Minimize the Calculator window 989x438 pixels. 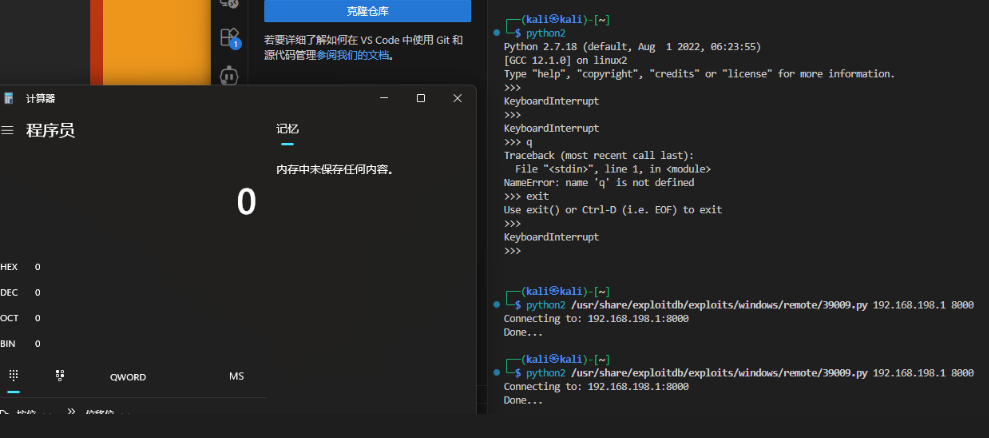384,98
